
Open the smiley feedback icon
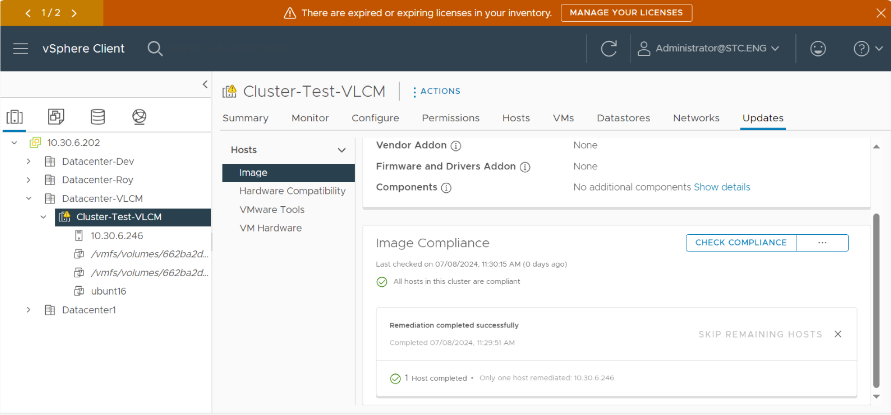pos(818,49)
